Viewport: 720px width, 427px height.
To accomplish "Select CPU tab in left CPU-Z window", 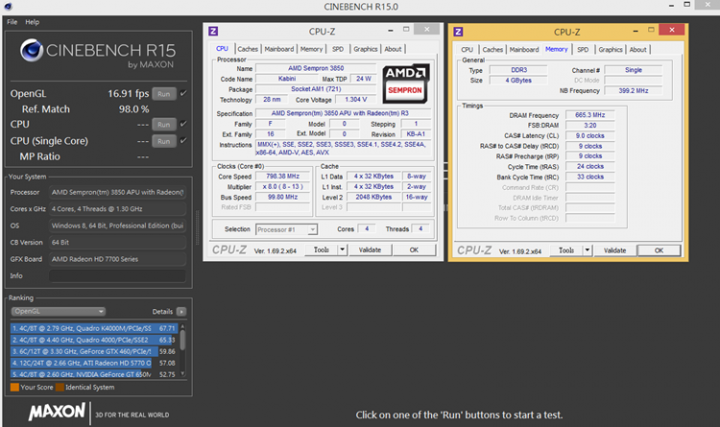I will 222,48.
